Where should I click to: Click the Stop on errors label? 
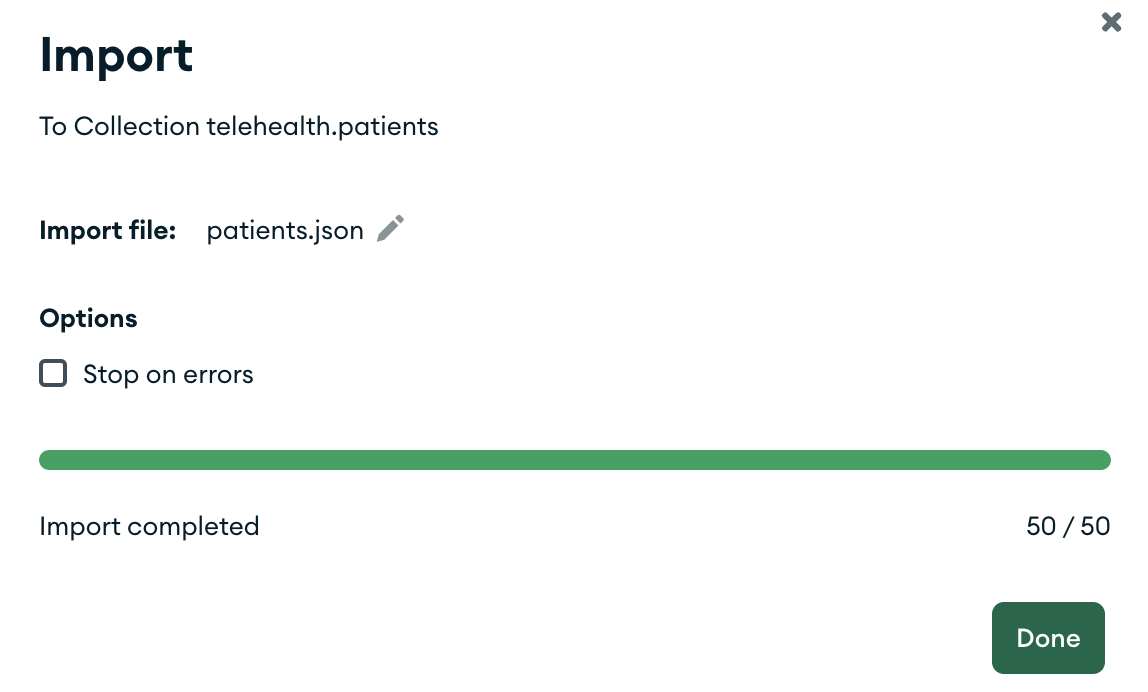point(168,373)
